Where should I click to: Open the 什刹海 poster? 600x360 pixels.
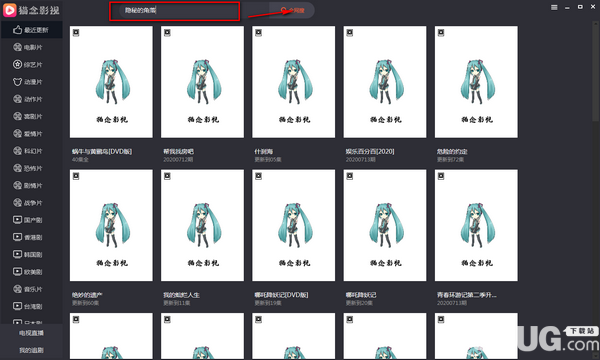click(x=293, y=82)
